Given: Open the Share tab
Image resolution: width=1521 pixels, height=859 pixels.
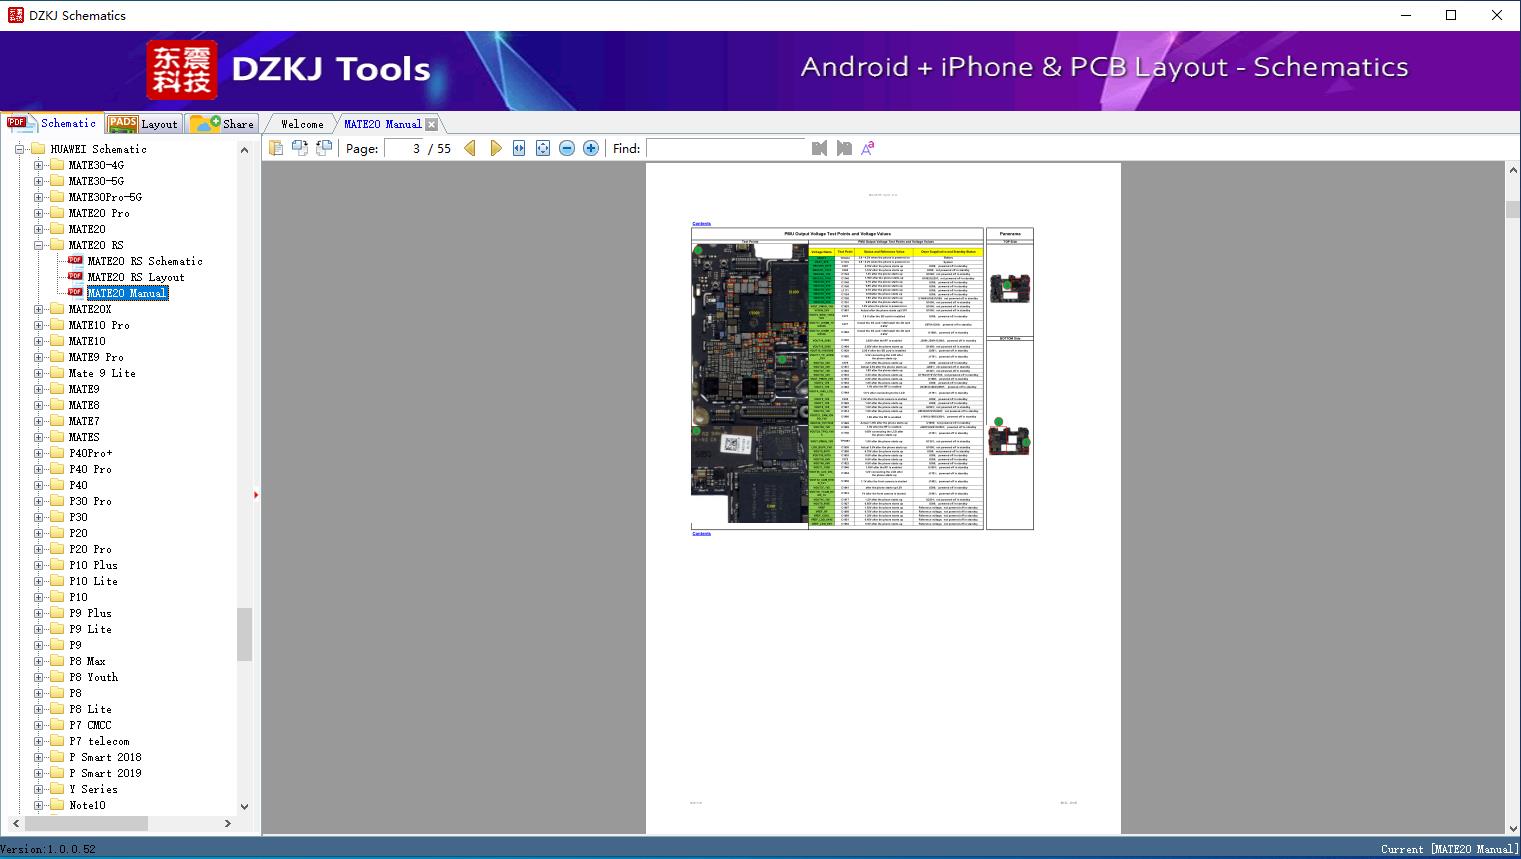Looking at the screenshot, I should tap(223, 124).
